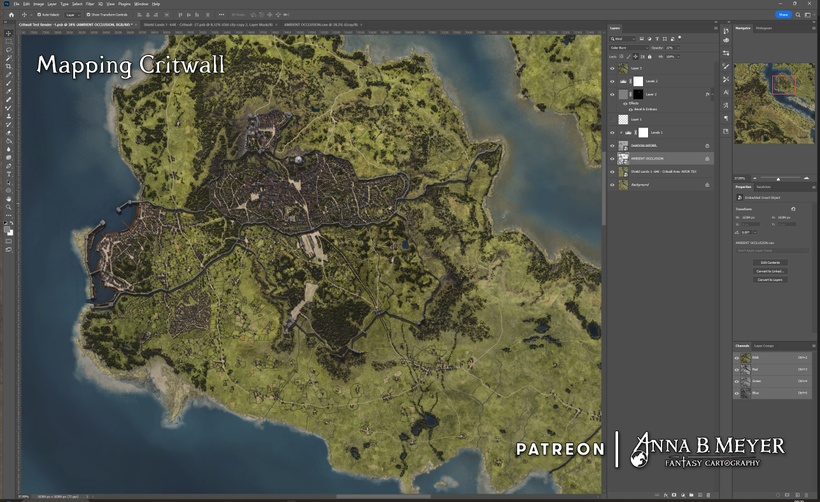This screenshot has width=820, height=502.
Task: Open the rotation angle dropdown in Properties
Action: coord(755,232)
